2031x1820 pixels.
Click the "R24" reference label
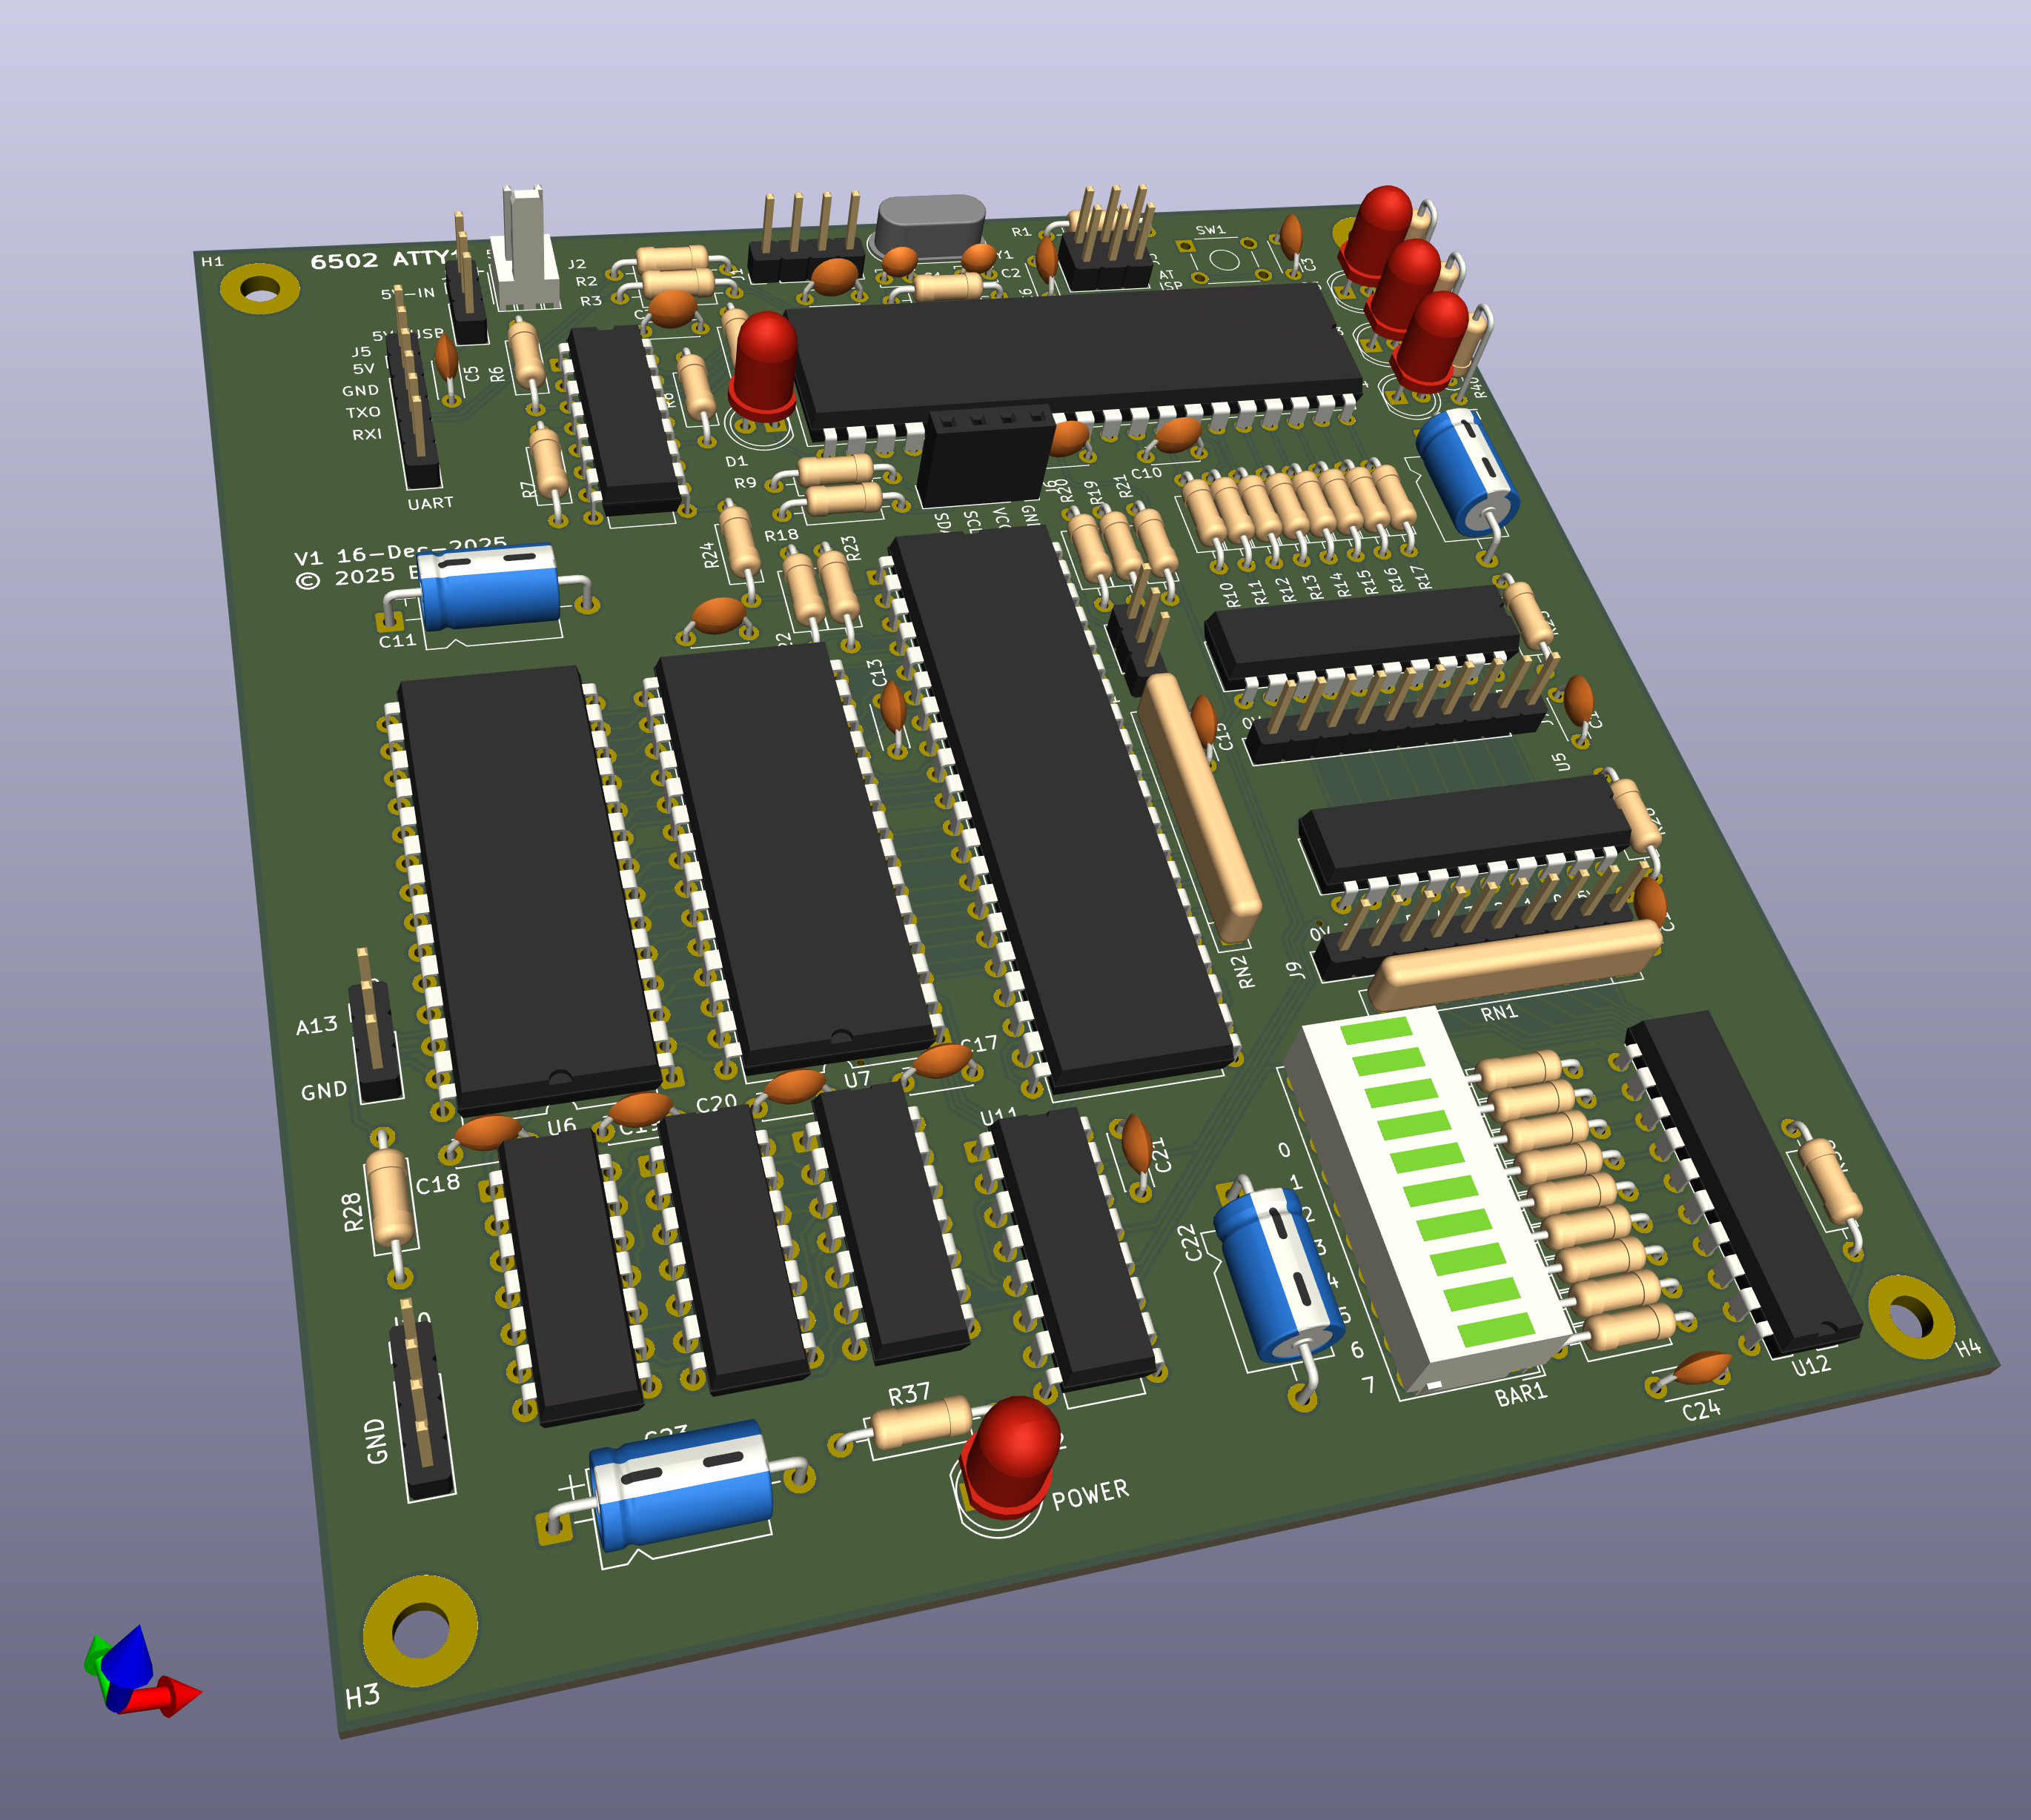[710, 555]
